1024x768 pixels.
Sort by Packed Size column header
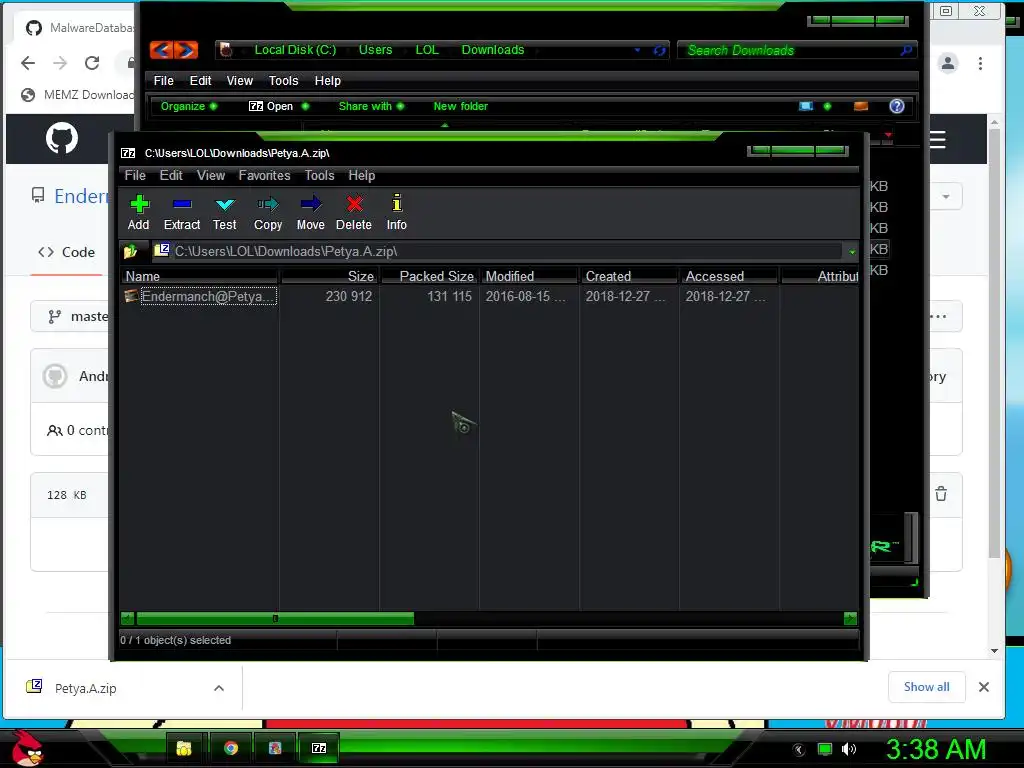[x=429, y=276]
